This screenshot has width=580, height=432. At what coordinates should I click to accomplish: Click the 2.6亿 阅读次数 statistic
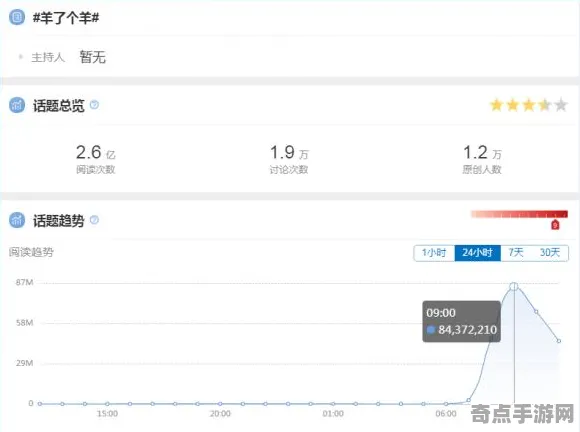point(96,159)
